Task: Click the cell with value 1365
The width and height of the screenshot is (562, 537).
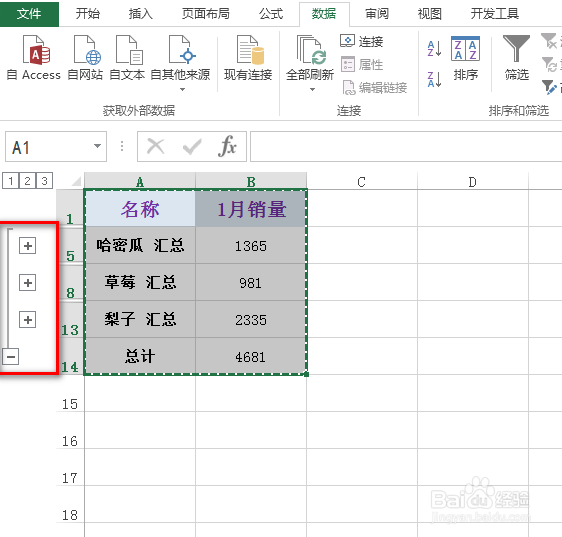Action: 251,246
